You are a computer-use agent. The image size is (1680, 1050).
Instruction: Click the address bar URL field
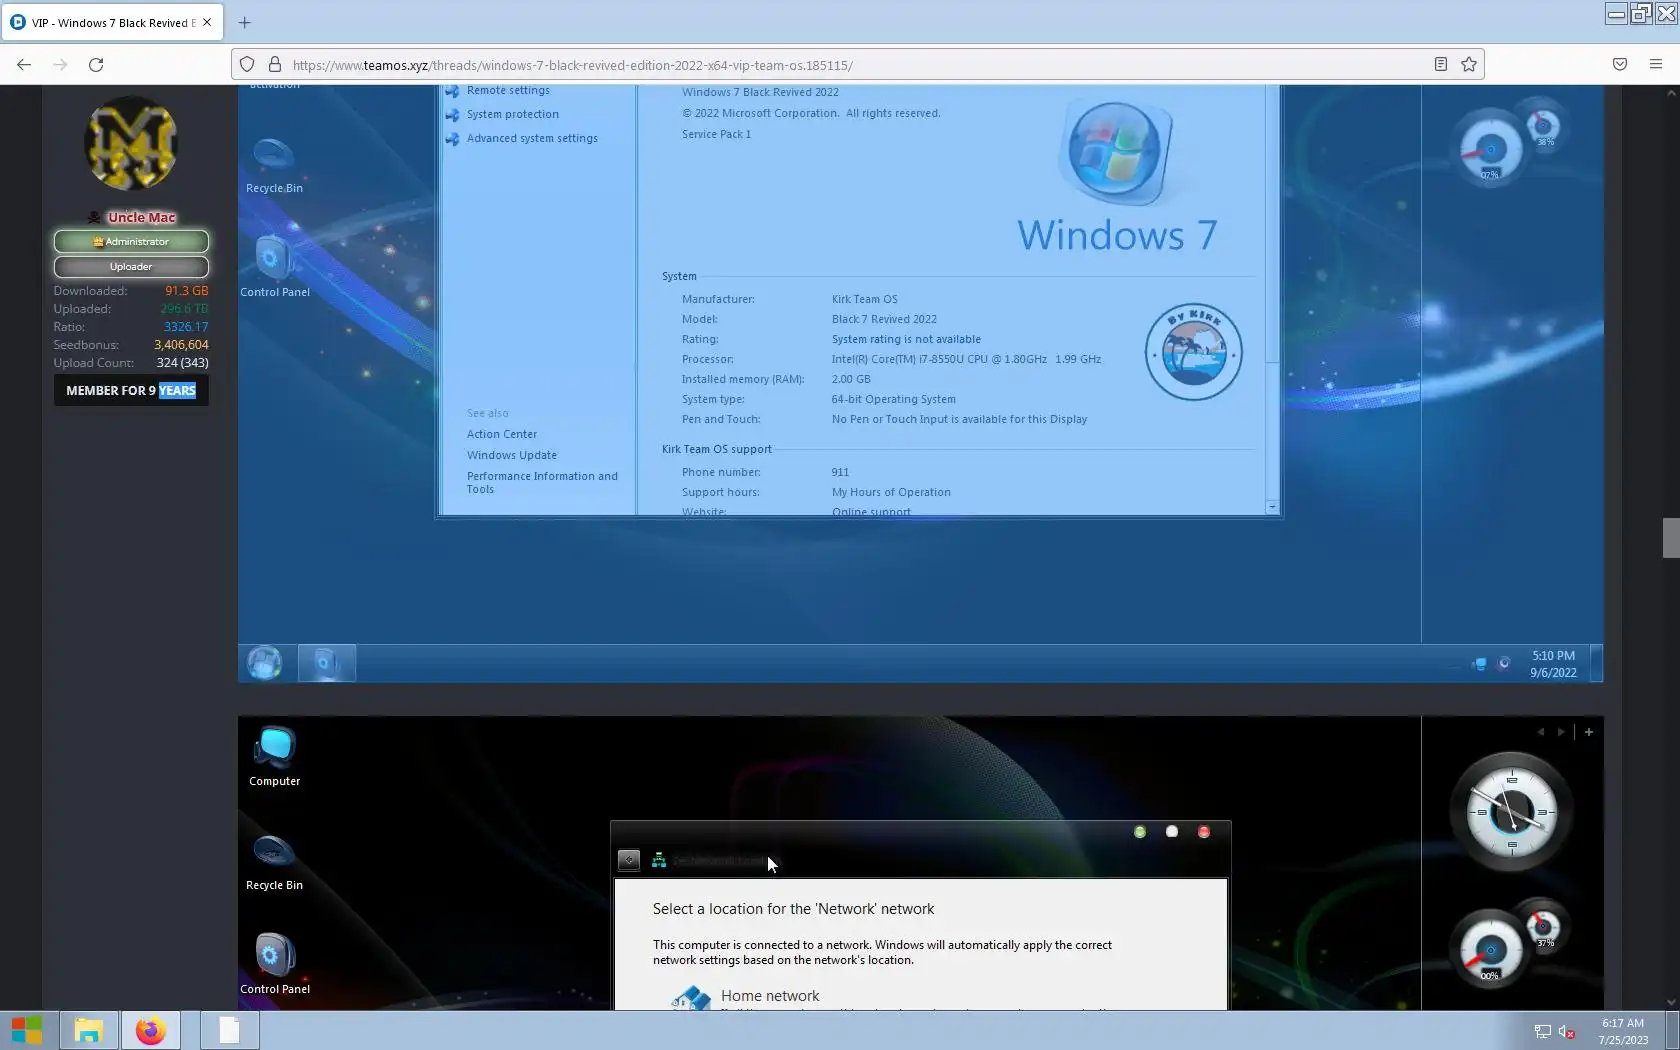(856, 65)
